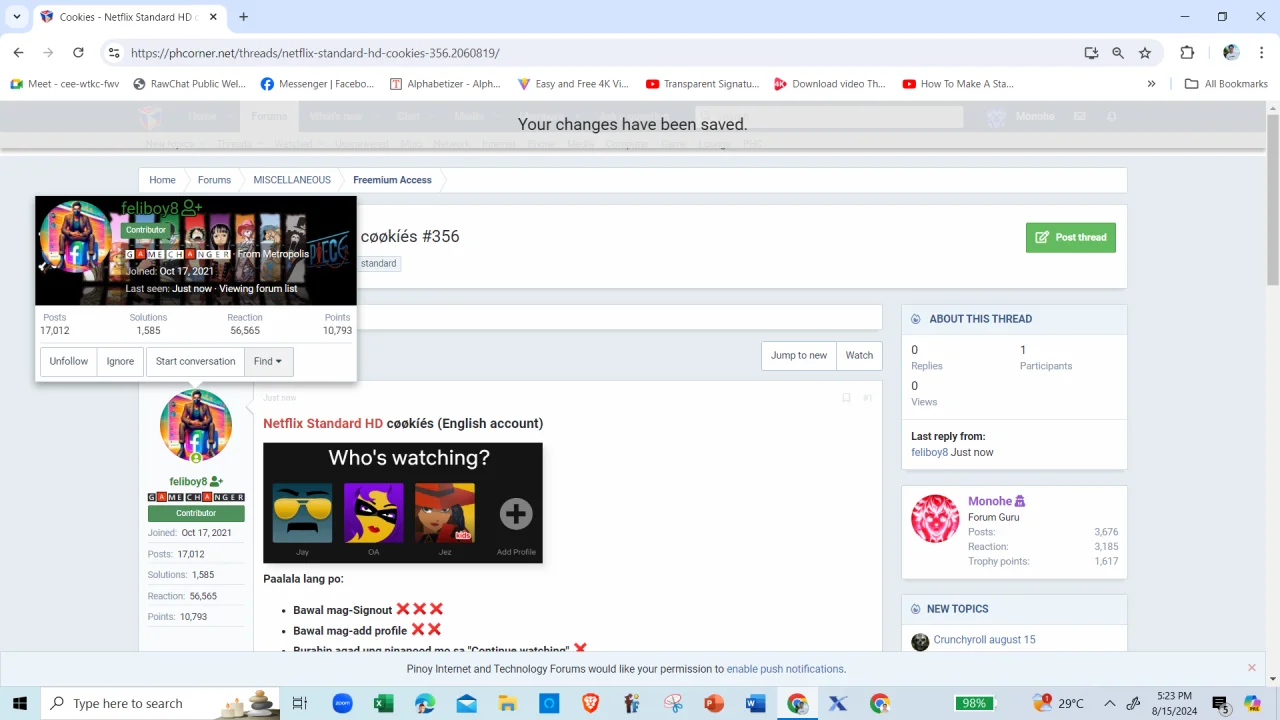Open the Easy and Free 4K Video bookmark
The height and width of the screenshot is (720, 1280).
(573, 84)
